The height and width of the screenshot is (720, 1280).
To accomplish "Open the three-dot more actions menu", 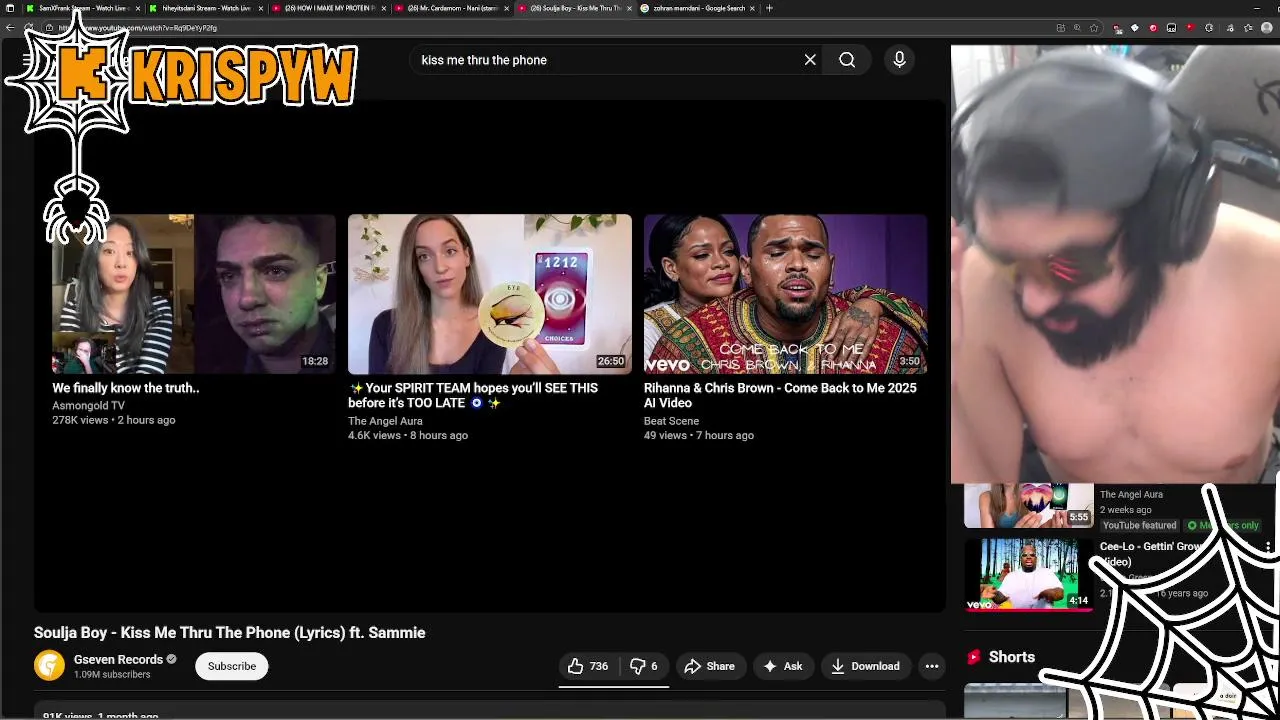I will (x=932, y=666).
